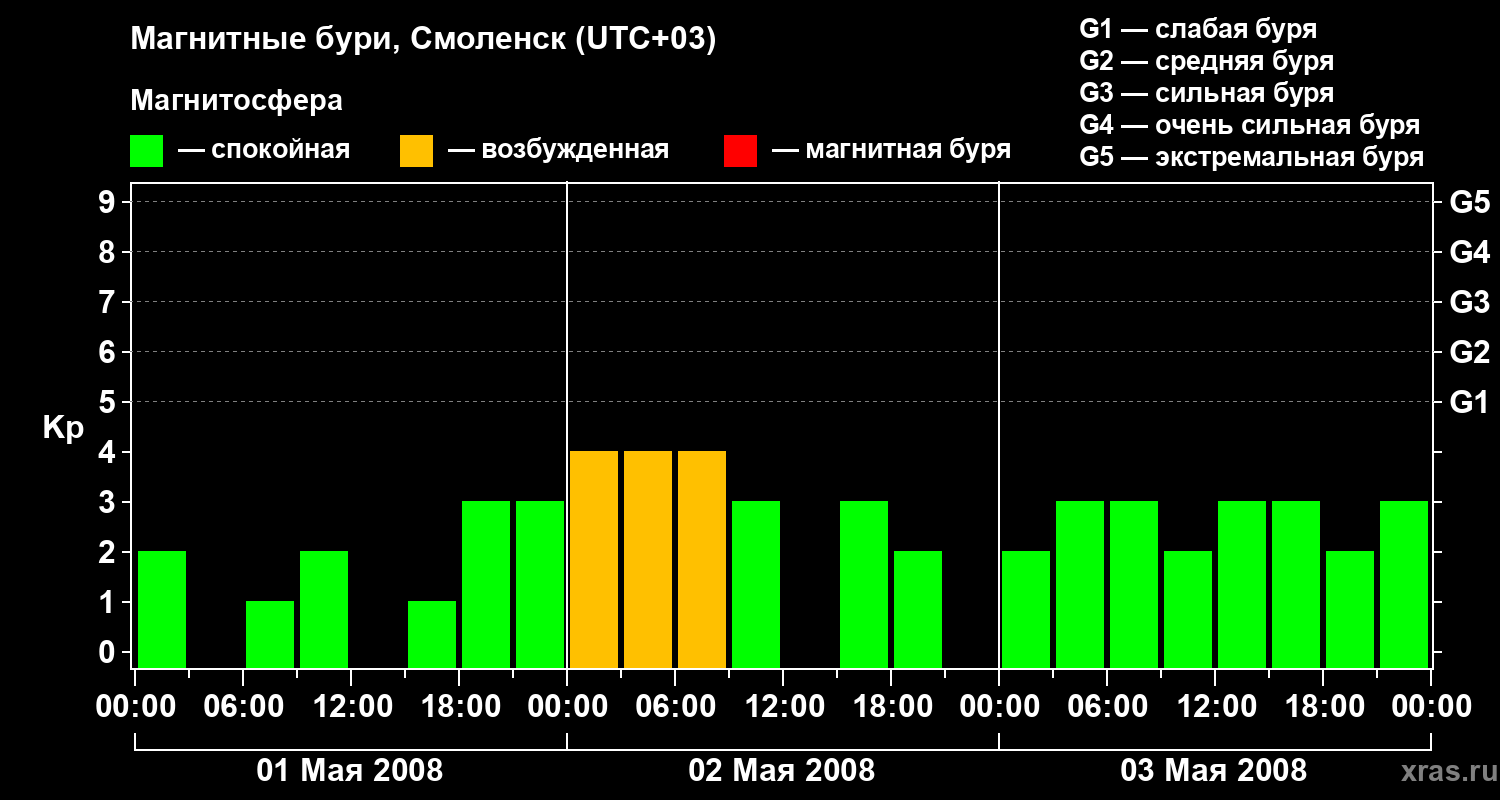Click the '06:00' time label for 01 Мая
Image resolution: width=1500 pixels, height=800 pixels.
[243, 707]
